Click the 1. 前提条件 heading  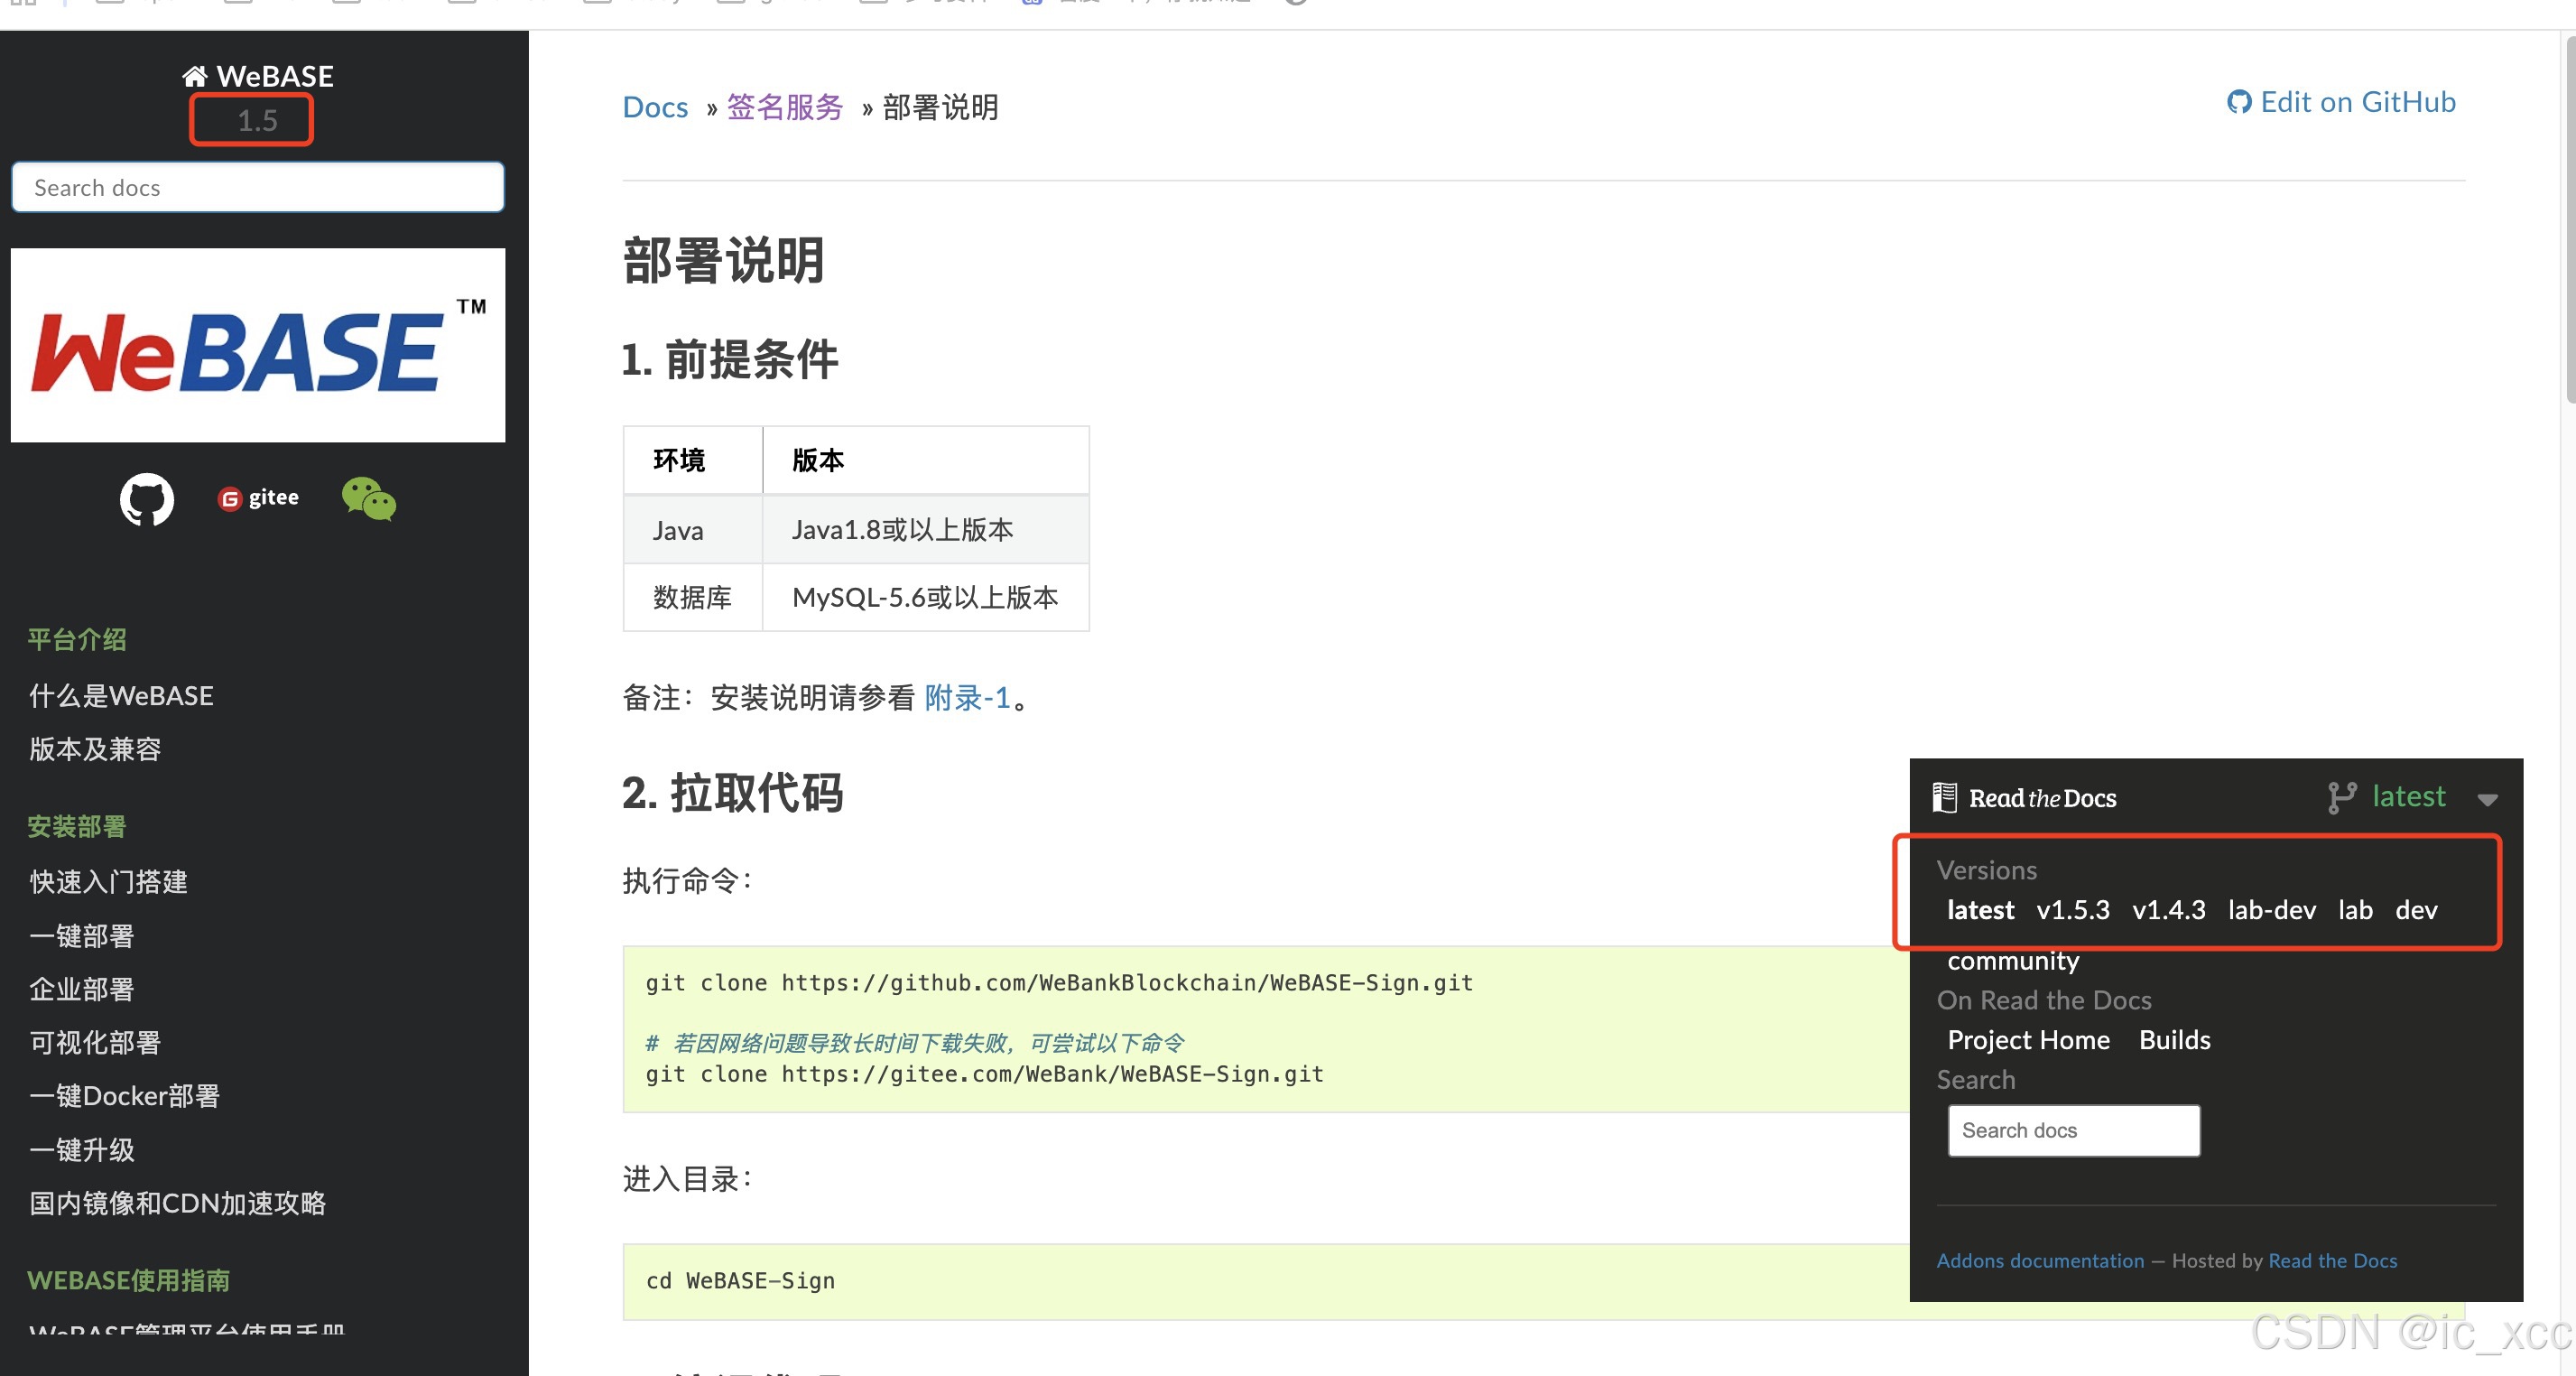(730, 359)
